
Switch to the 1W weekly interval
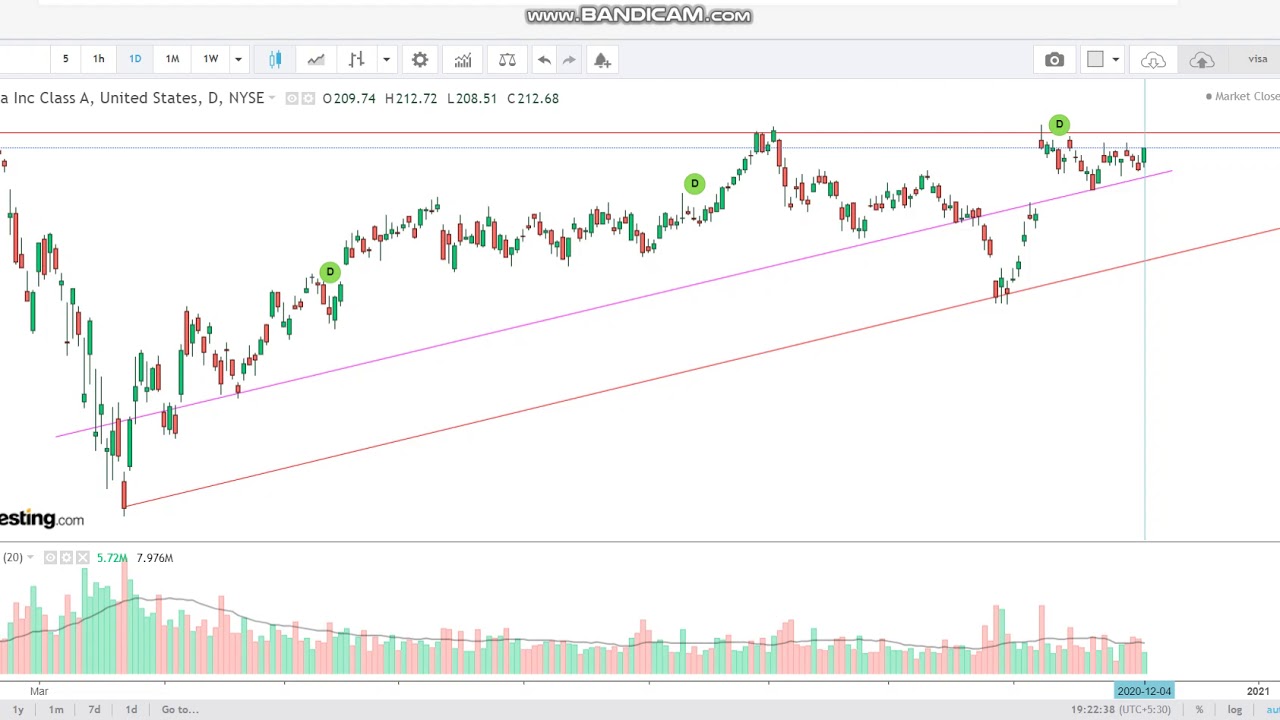(211, 60)
